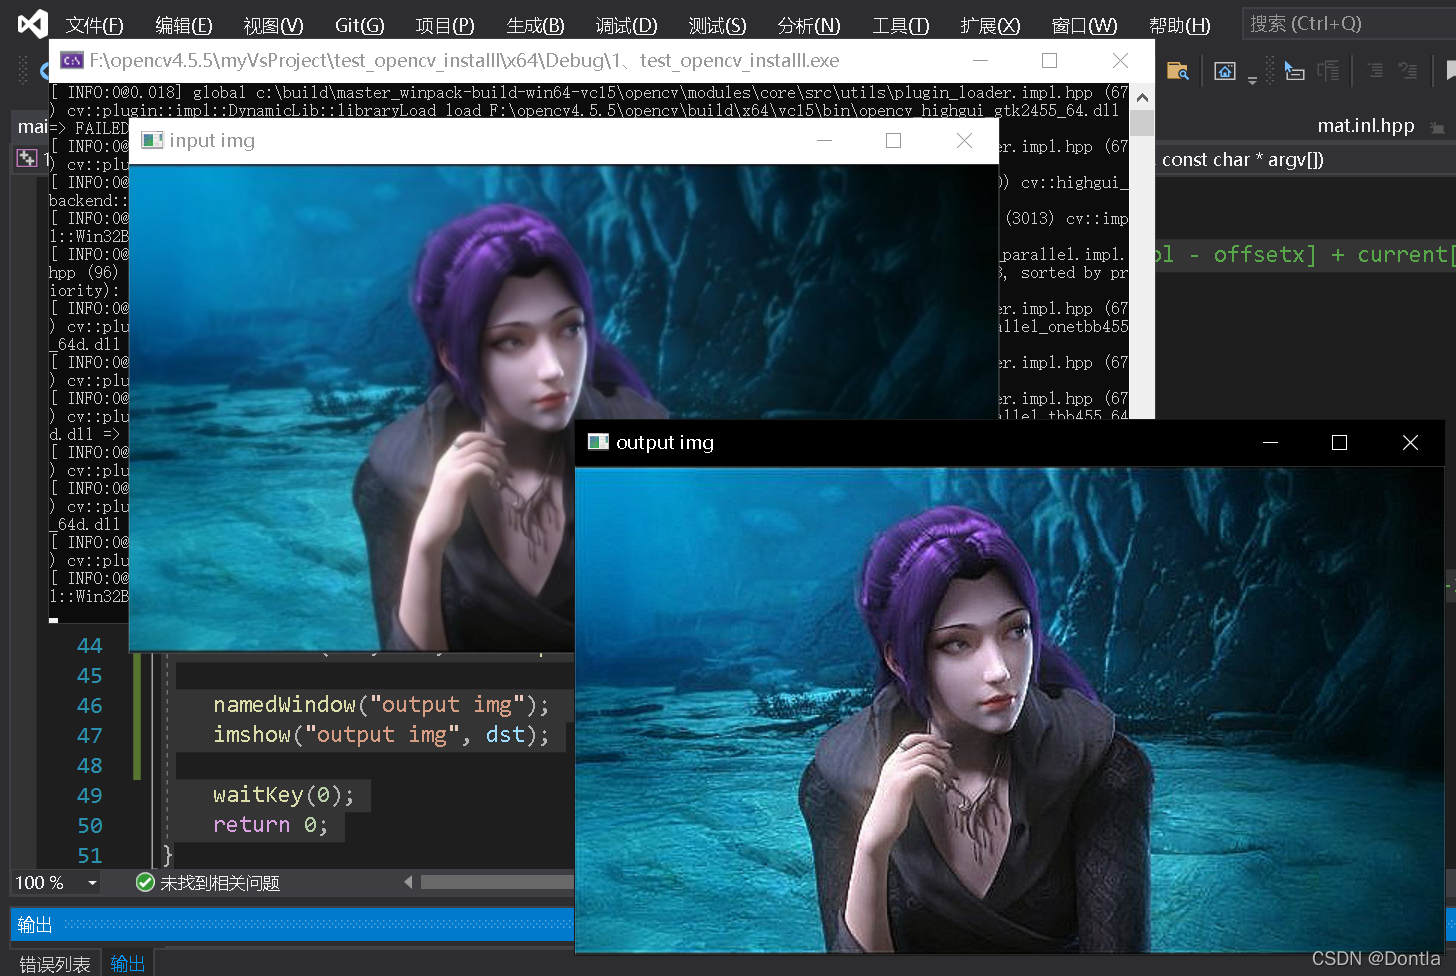Click the blue navigate-back arrow in toolbar

[44, 70]
